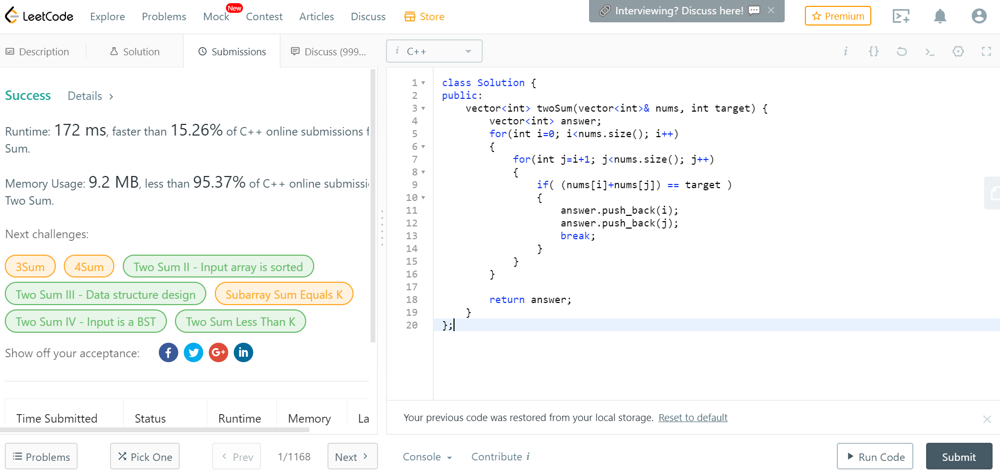This screenshot has width=1000, height=471.
Task: Enter fullscreen editor mode
Action: (986, 51)
